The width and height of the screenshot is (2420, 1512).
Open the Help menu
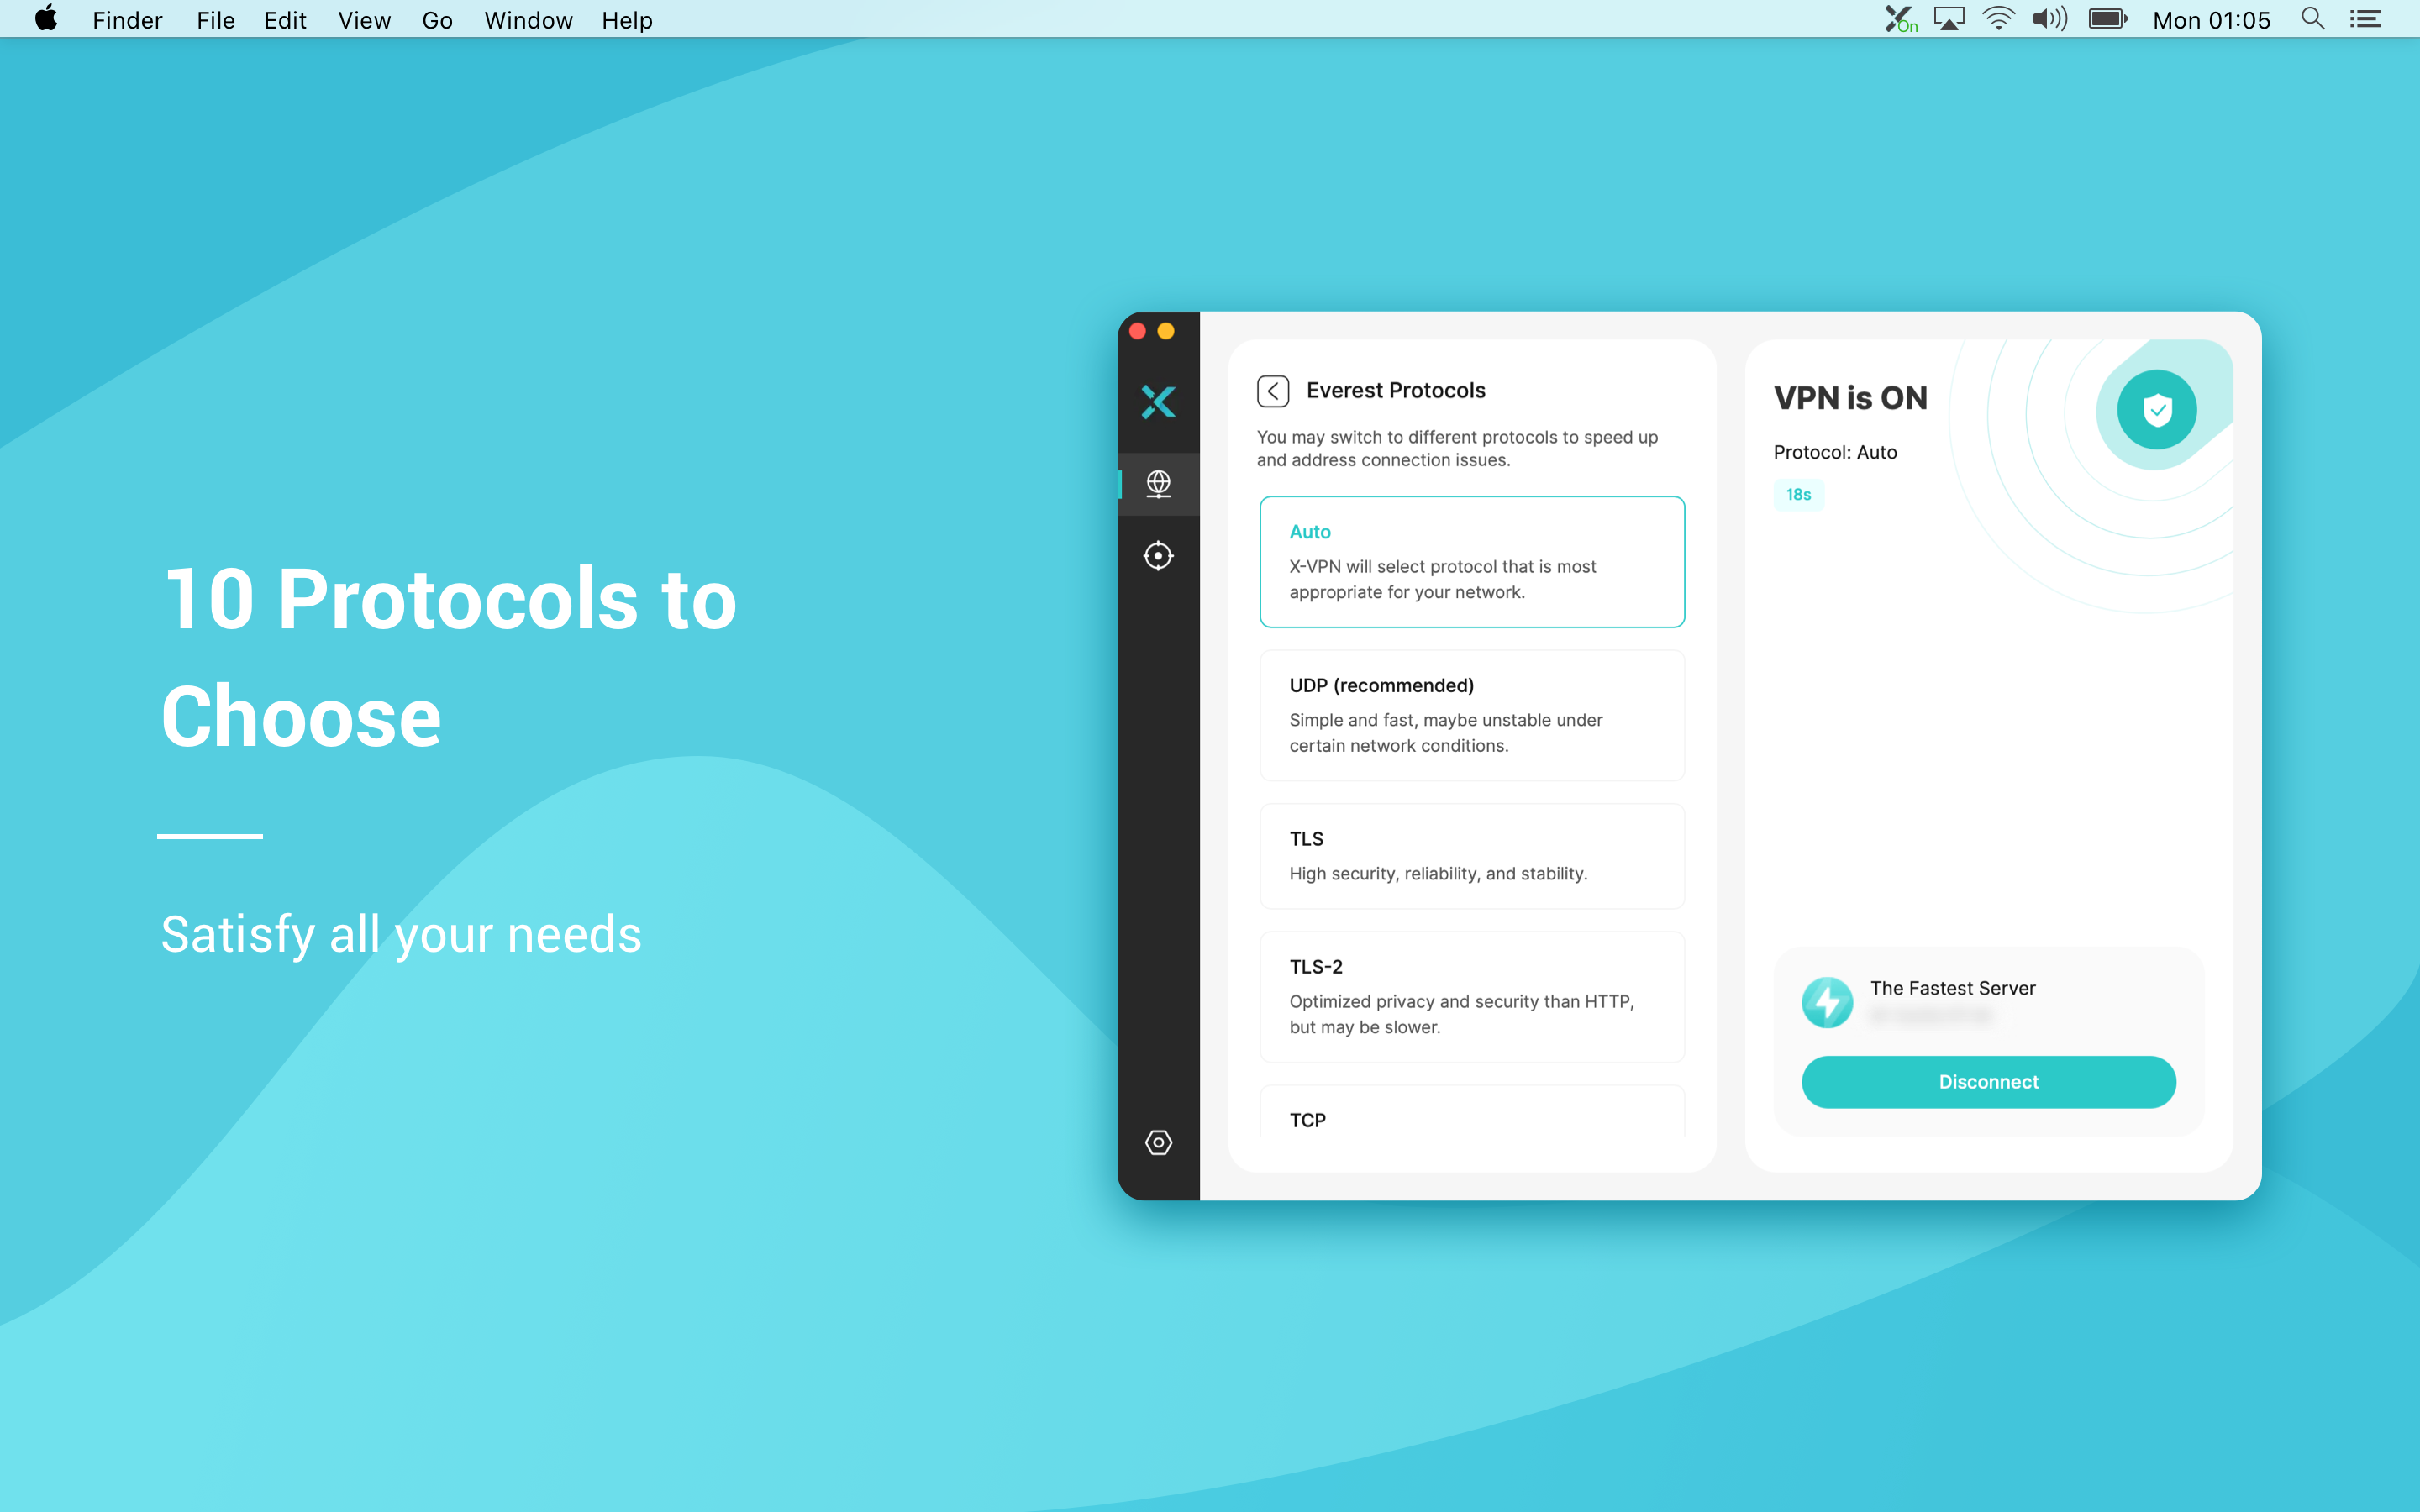click(627, 20)
